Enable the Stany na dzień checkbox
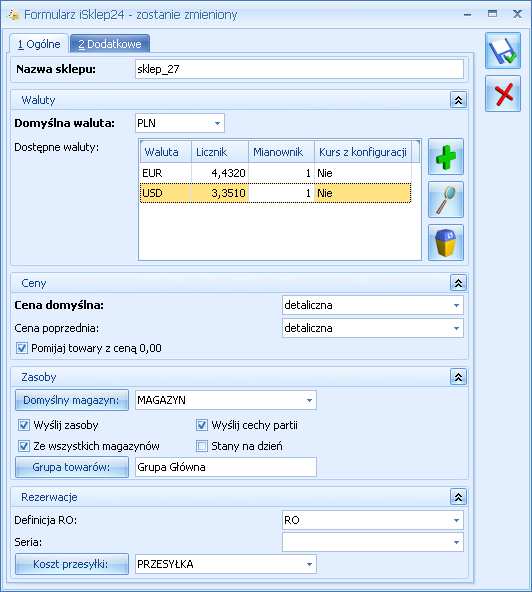 [202, 446]
